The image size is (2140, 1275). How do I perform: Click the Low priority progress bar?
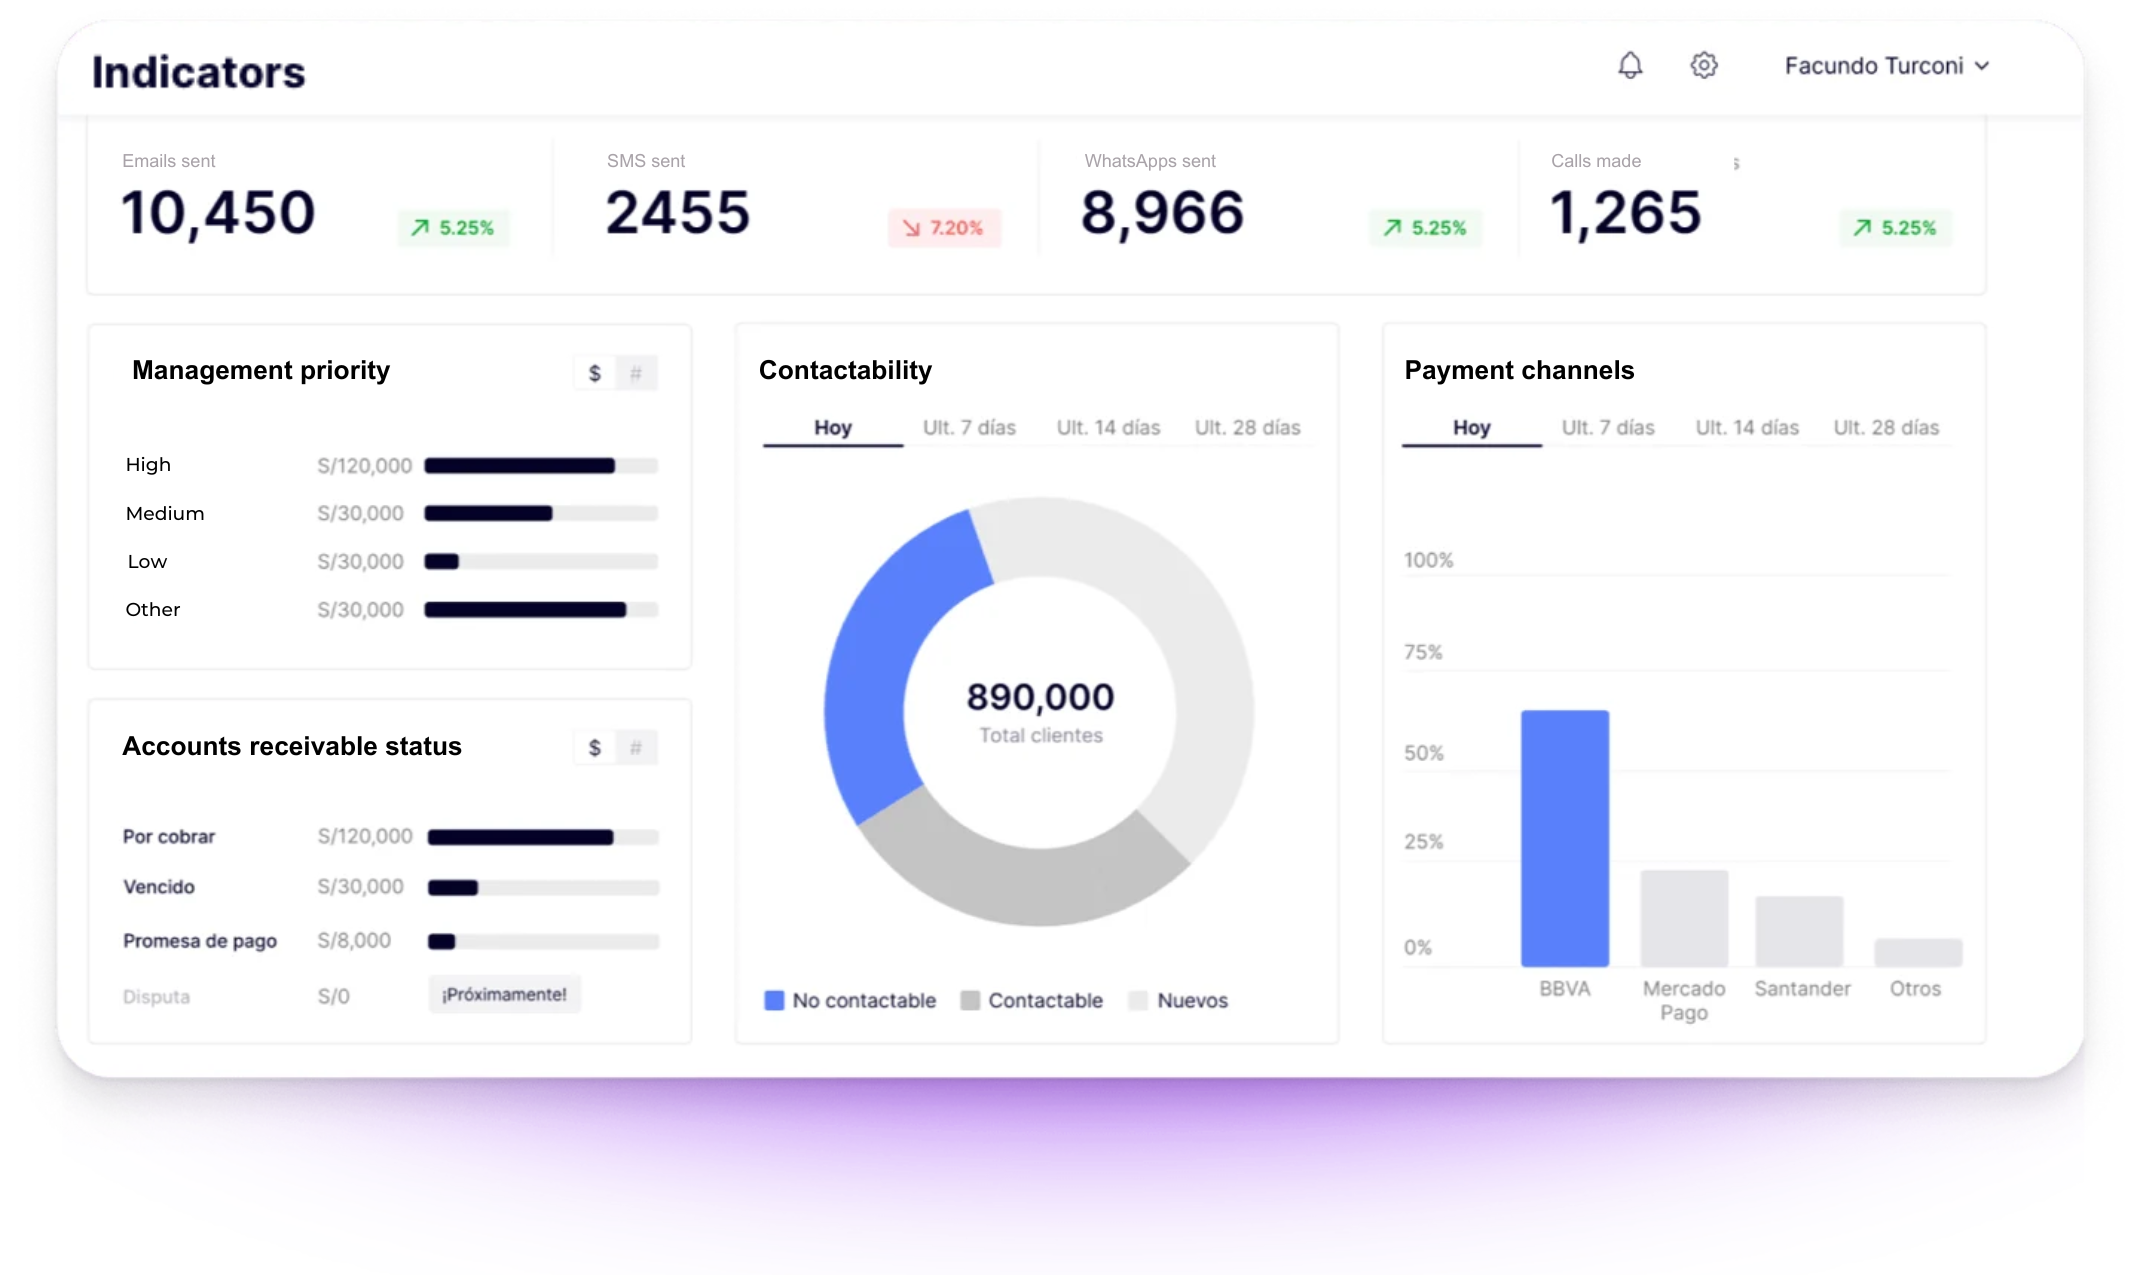(x=541, y=562)
